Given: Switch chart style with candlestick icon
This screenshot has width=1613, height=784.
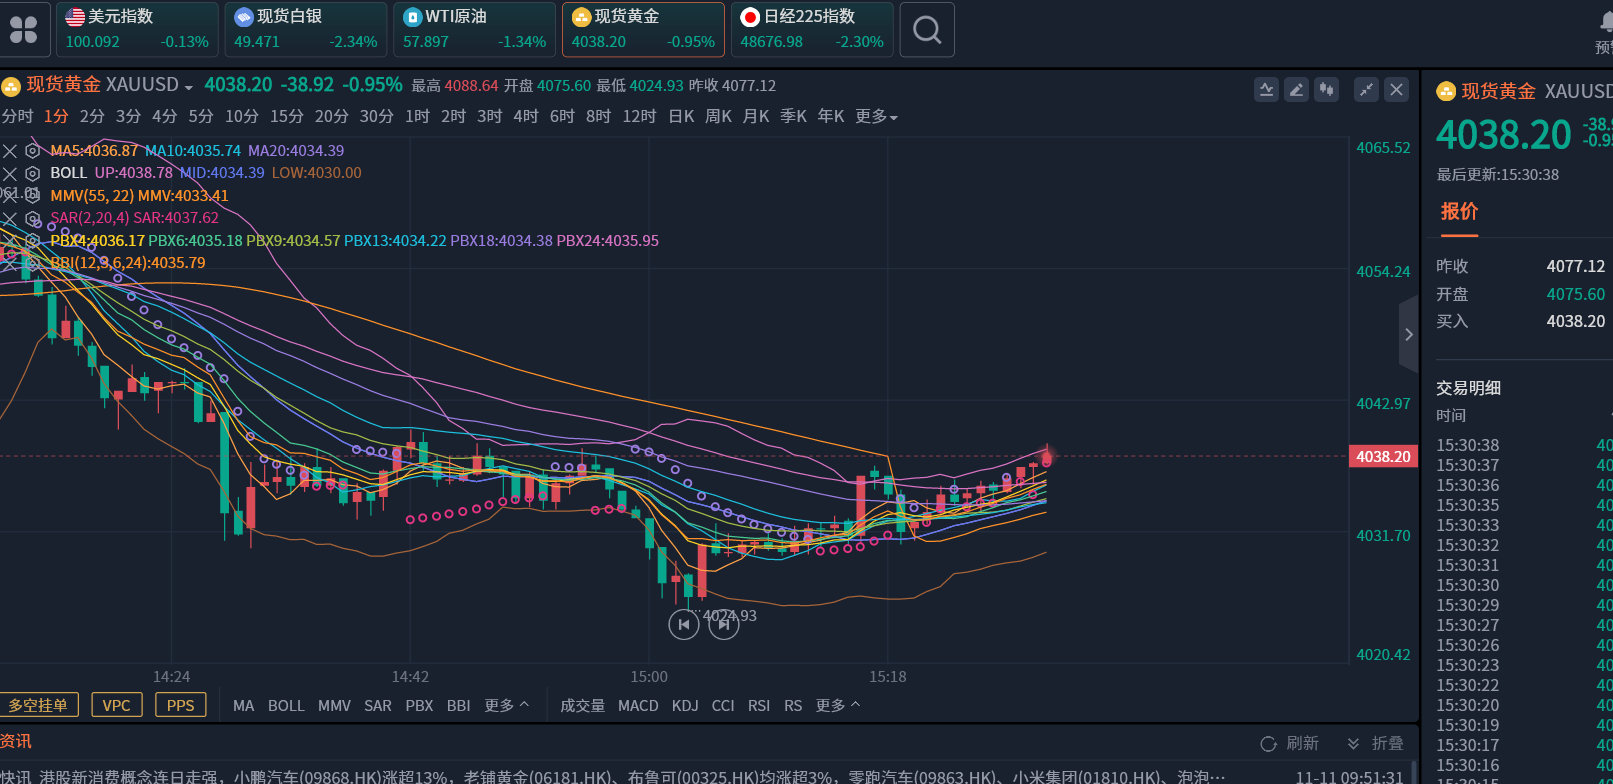Looking at the screenshot, I should 1326,90.
